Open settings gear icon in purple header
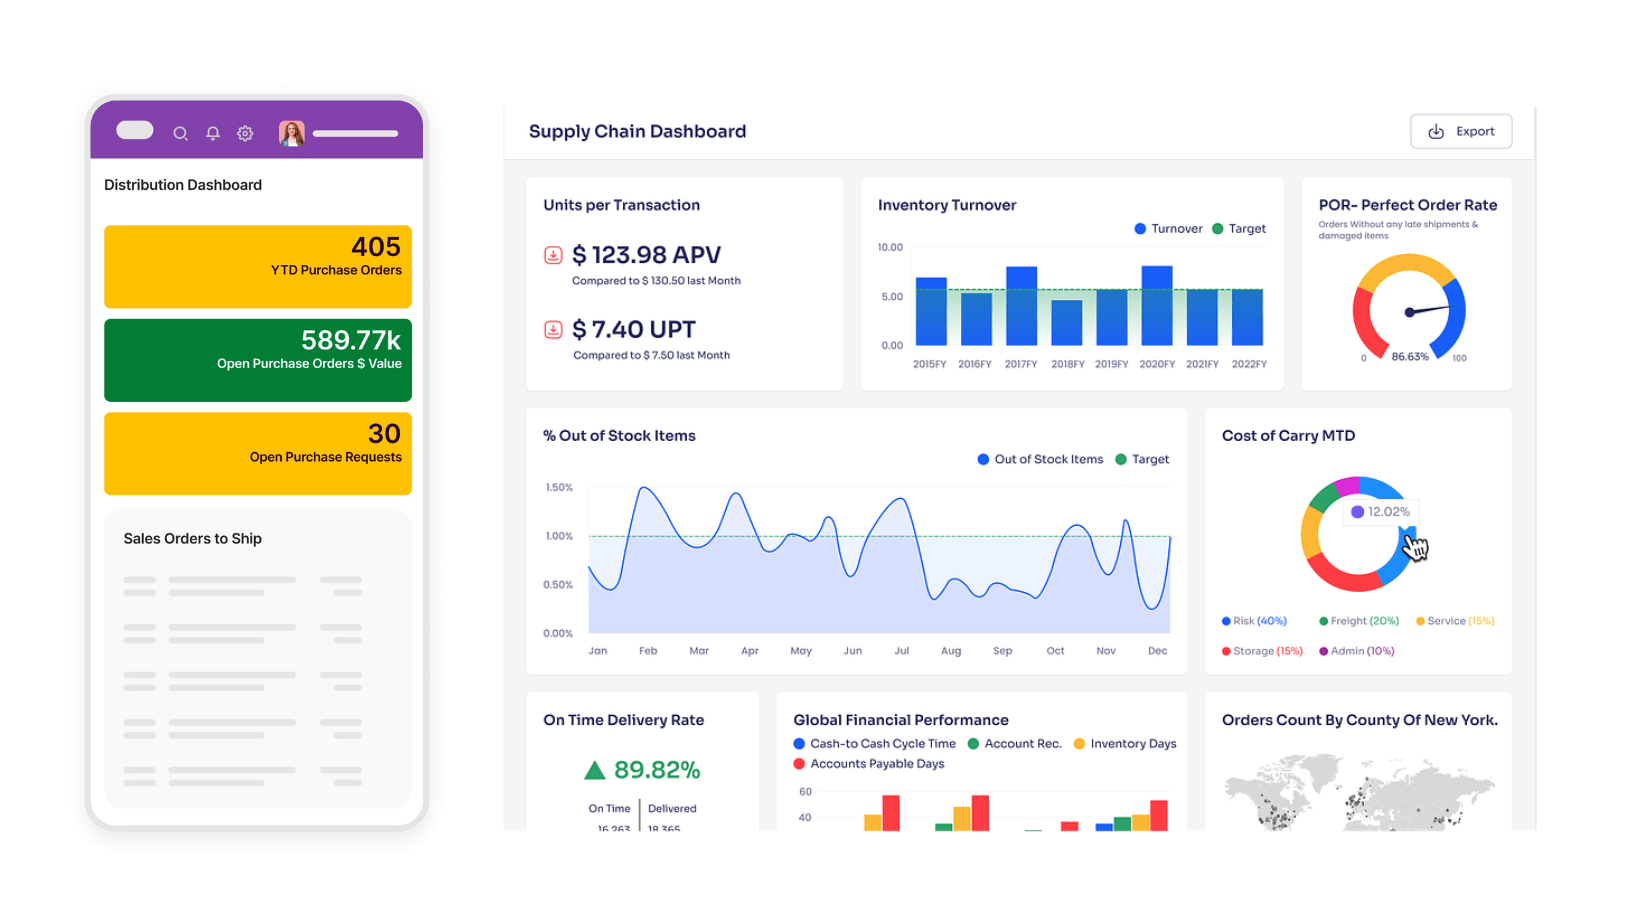The height and width of the screenshot is (924, 1640). click(x=245, y=133)
